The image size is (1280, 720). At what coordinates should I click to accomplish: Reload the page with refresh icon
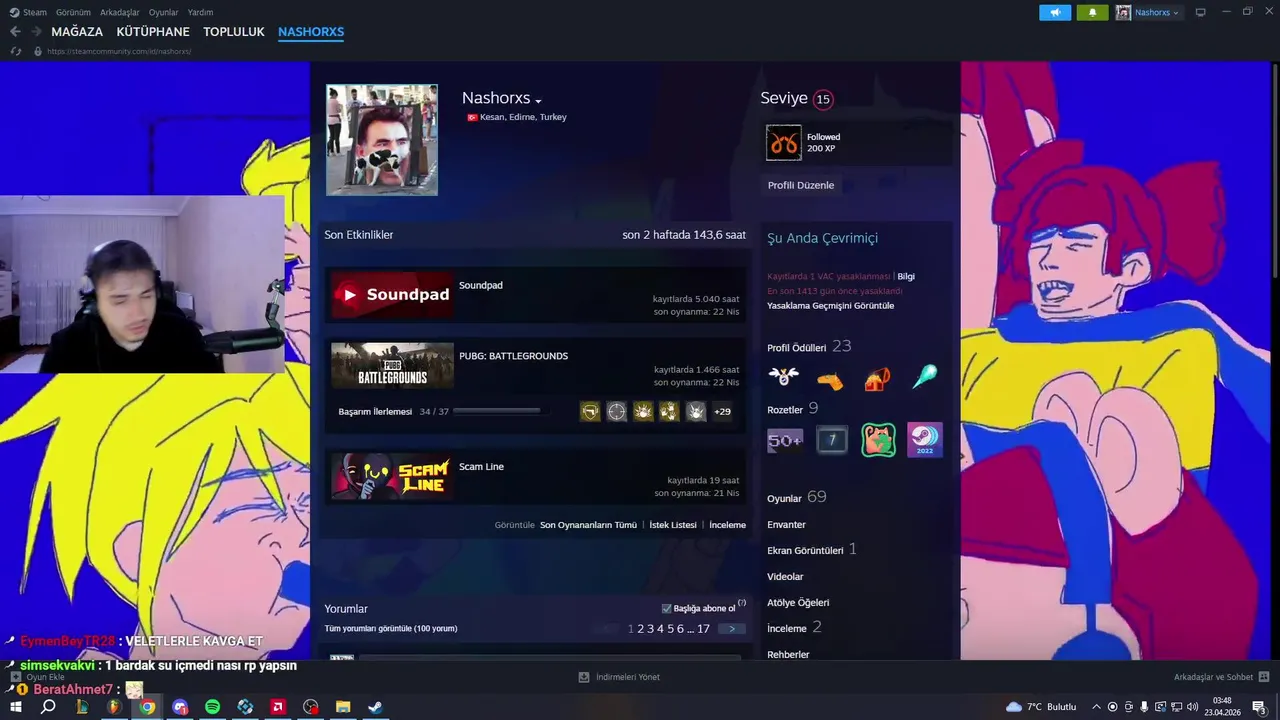pos(16,51)
